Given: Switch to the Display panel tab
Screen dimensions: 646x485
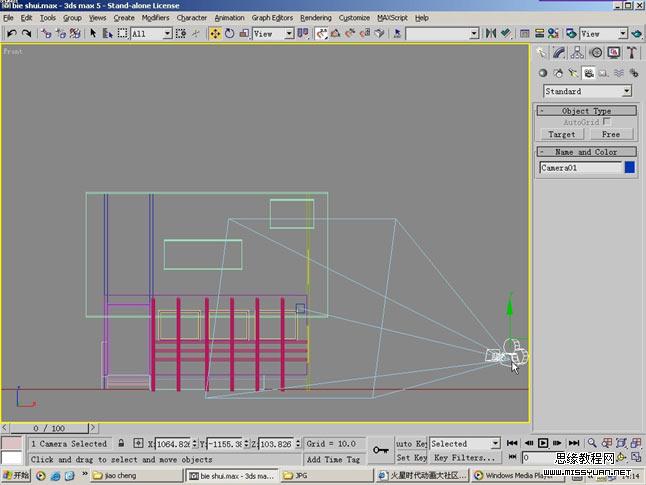Looking at the screenshot, I should click(x=614, y=53).
